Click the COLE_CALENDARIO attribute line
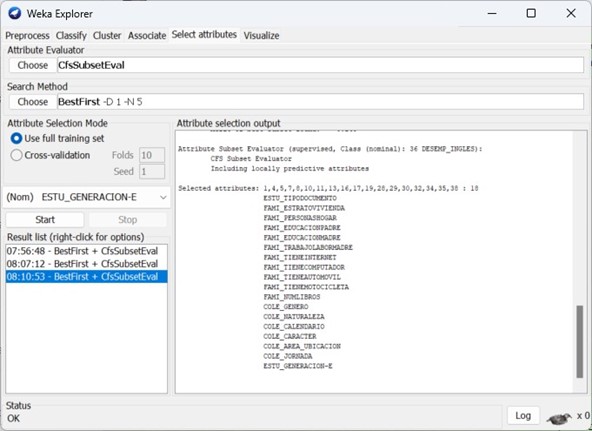592x431 pixels. click(x=294, y=326)
